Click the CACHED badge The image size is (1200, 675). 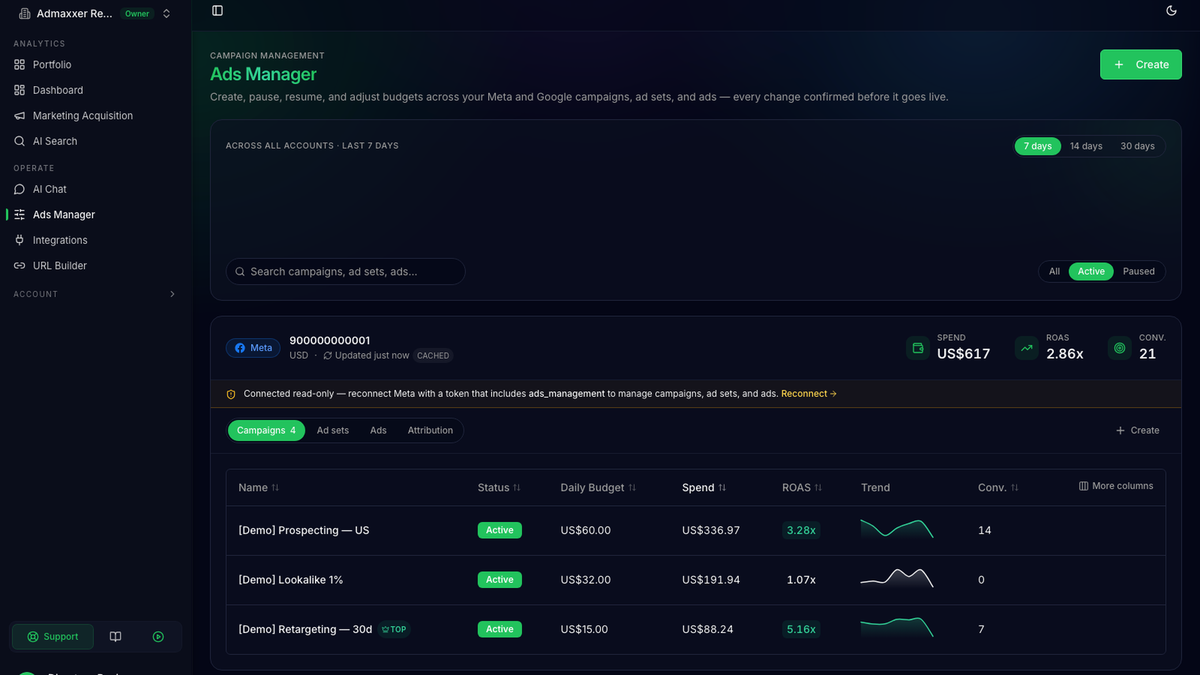[x=433, y=356]
